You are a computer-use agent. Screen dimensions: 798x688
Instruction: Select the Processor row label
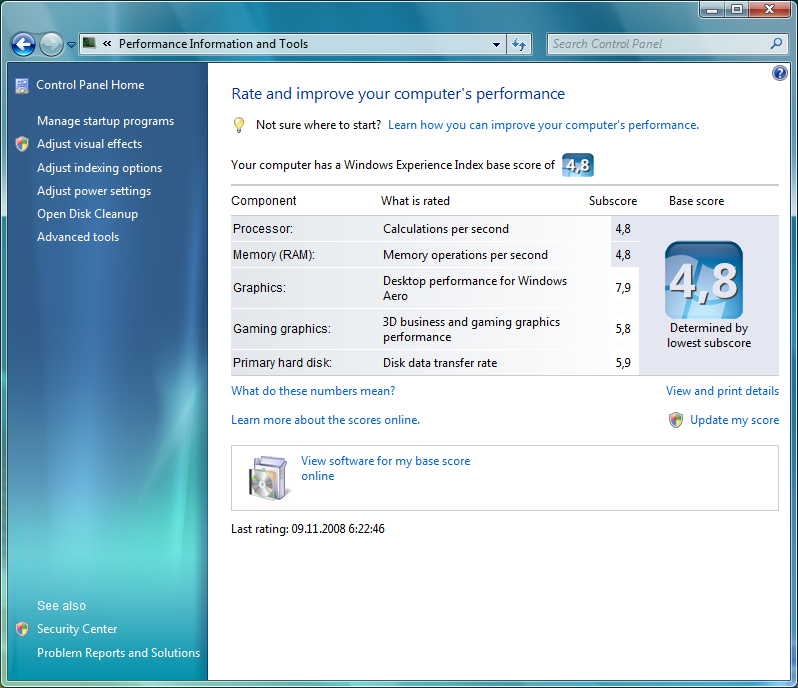click(x=263, y=229)
